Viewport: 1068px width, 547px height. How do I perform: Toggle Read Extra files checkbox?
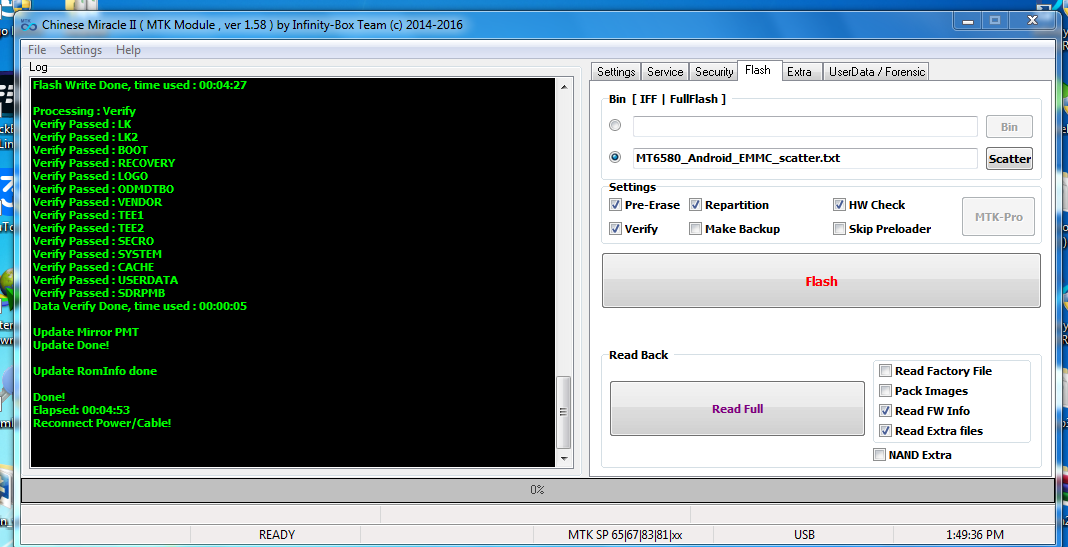click(x=885, y=431)
